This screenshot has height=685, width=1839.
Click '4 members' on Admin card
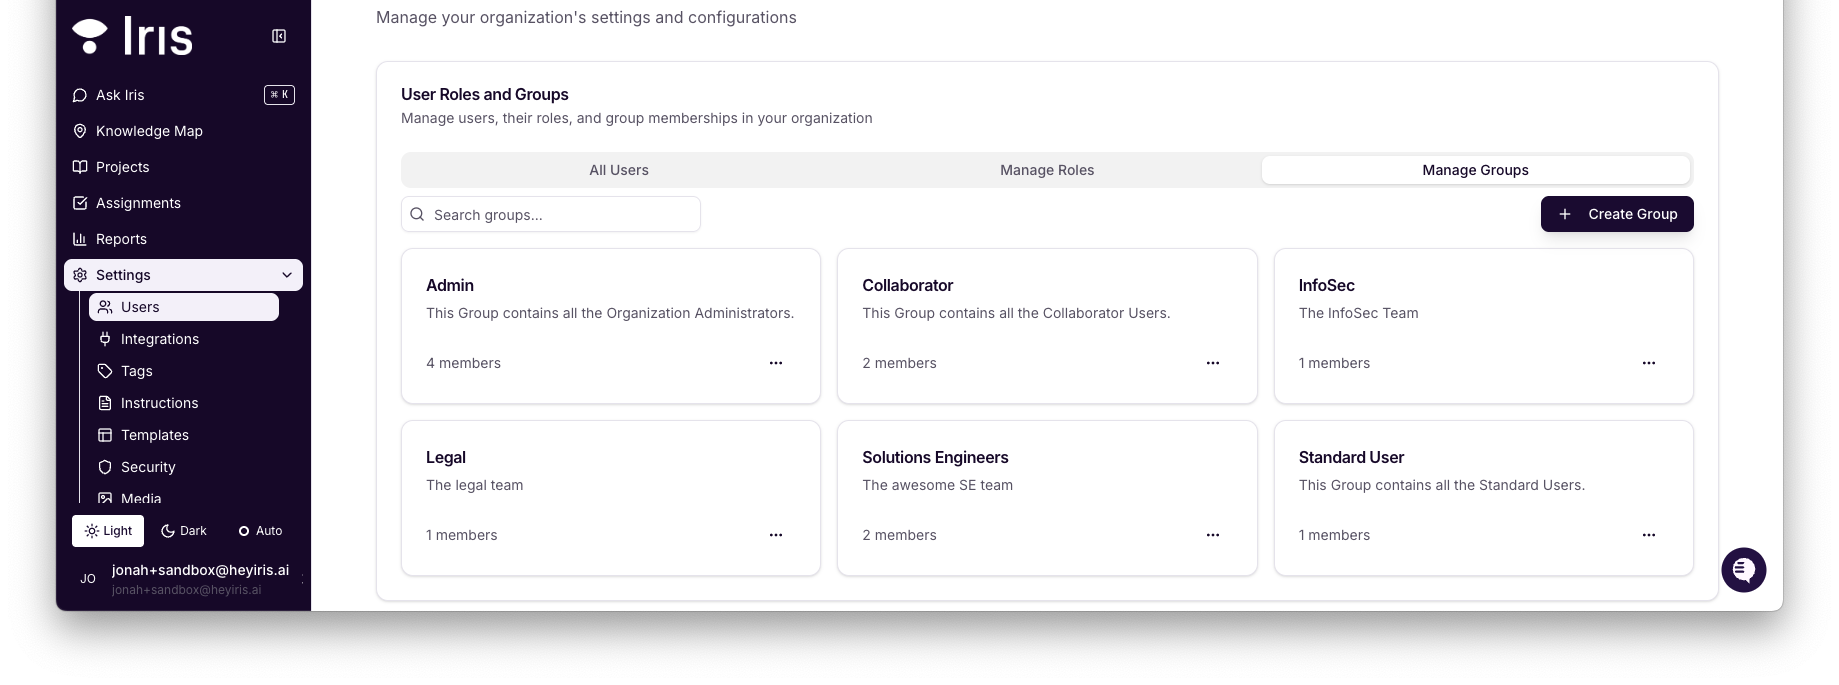pos(463,363)
